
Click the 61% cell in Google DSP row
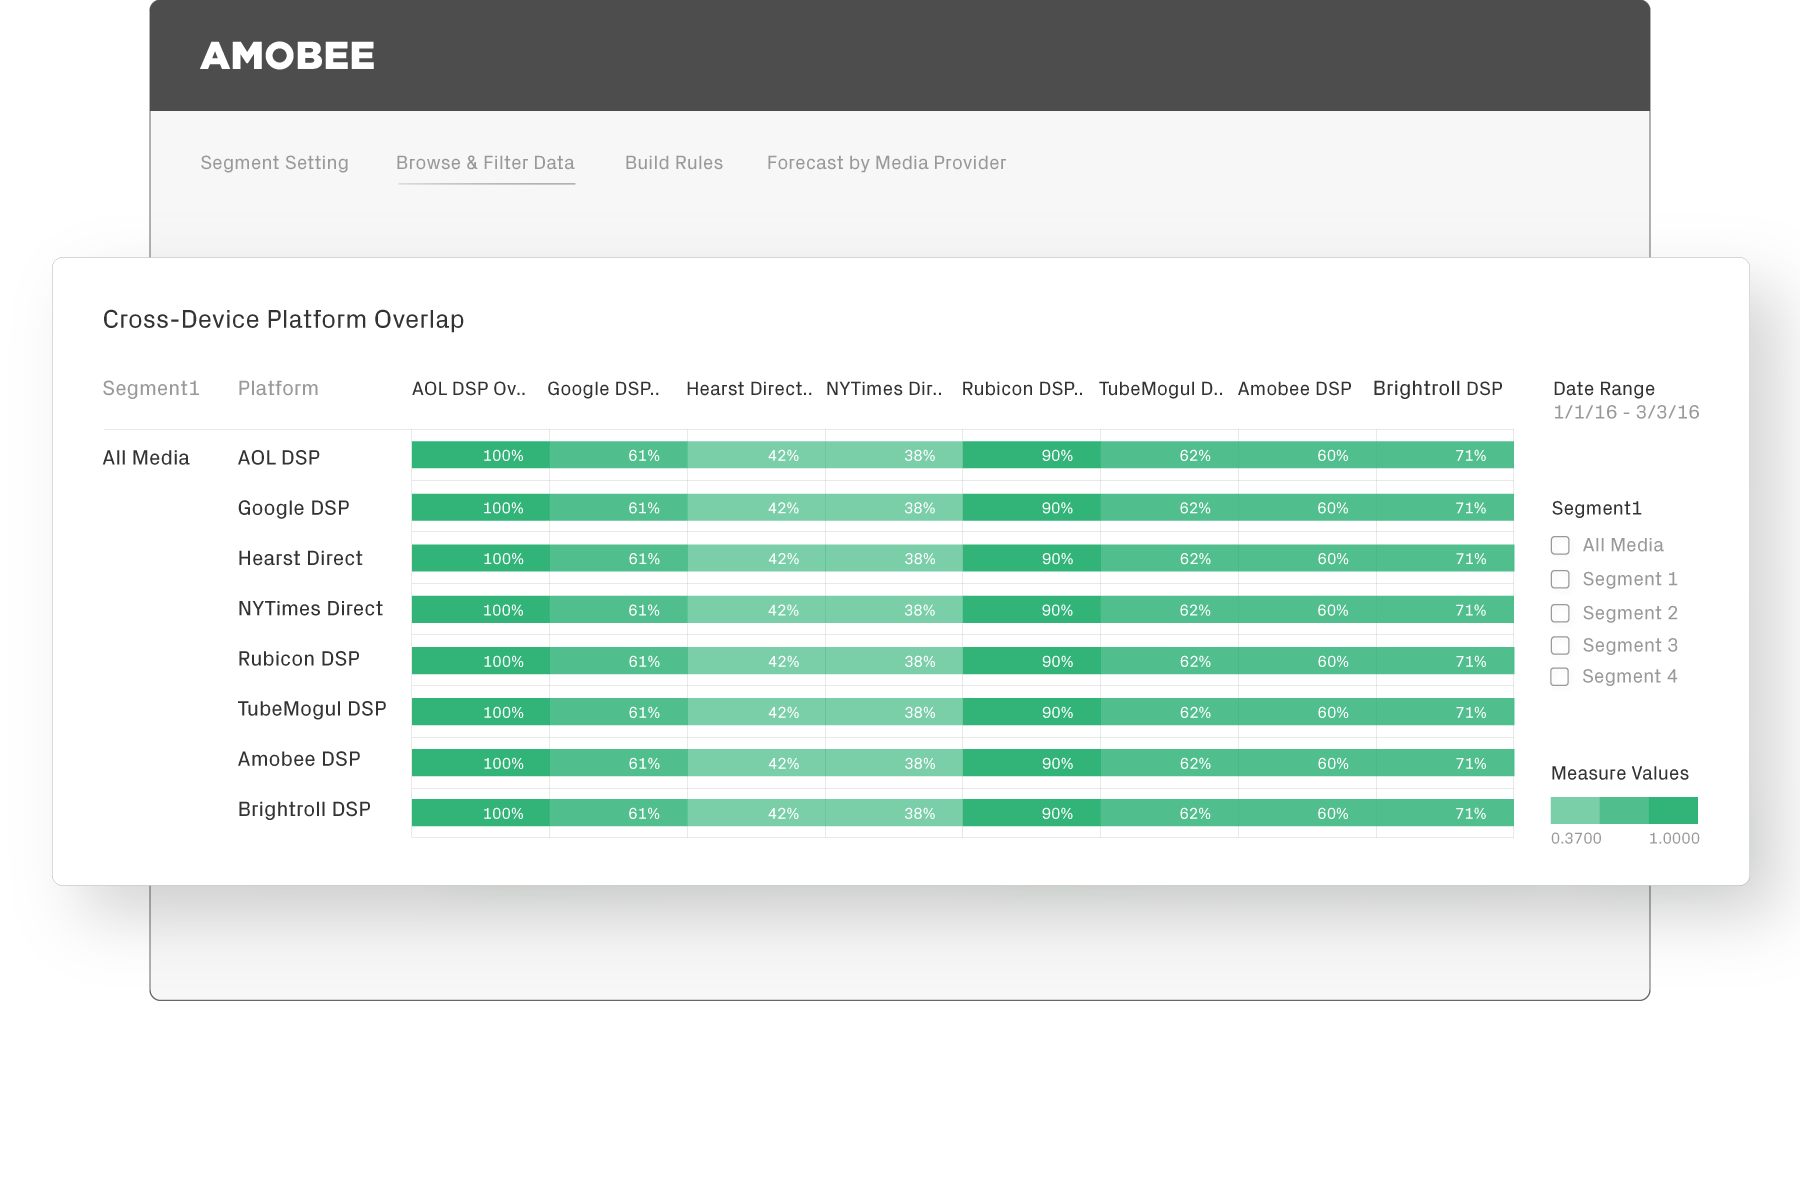619,508
